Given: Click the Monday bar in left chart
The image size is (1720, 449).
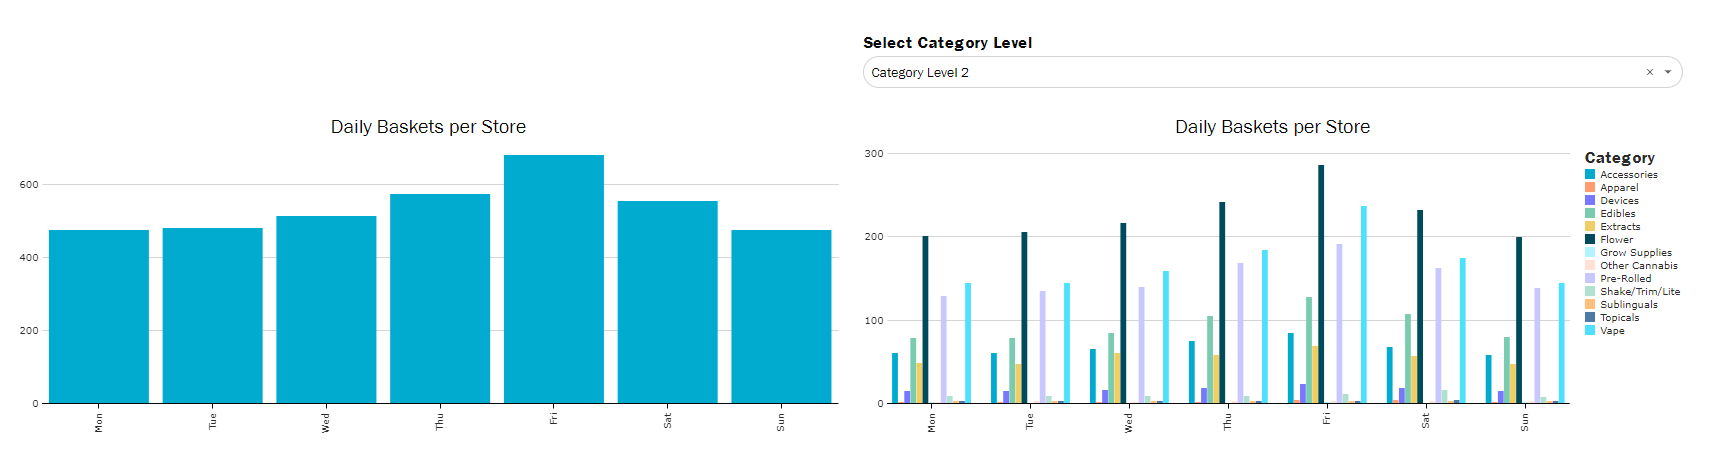Looking at the screenshot, I should click(x=98, y=317).
